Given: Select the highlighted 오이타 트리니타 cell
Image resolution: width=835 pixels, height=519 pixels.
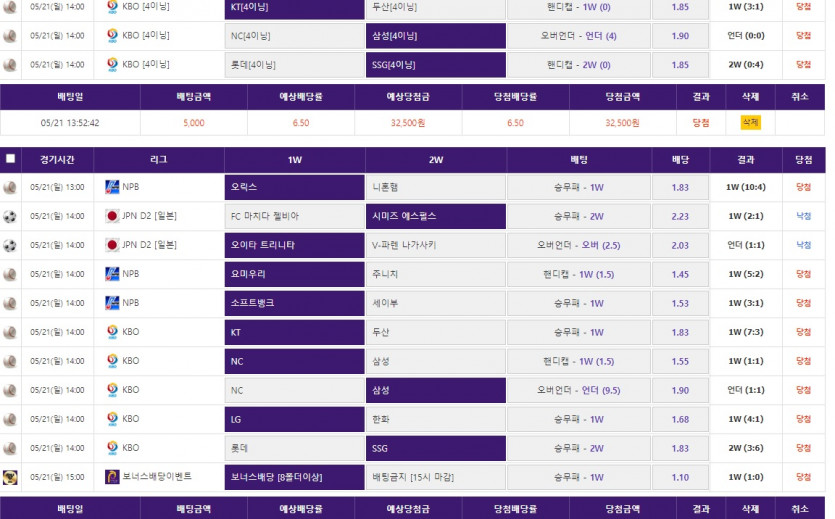Looking at the screenshot, I should coord(294,245).
